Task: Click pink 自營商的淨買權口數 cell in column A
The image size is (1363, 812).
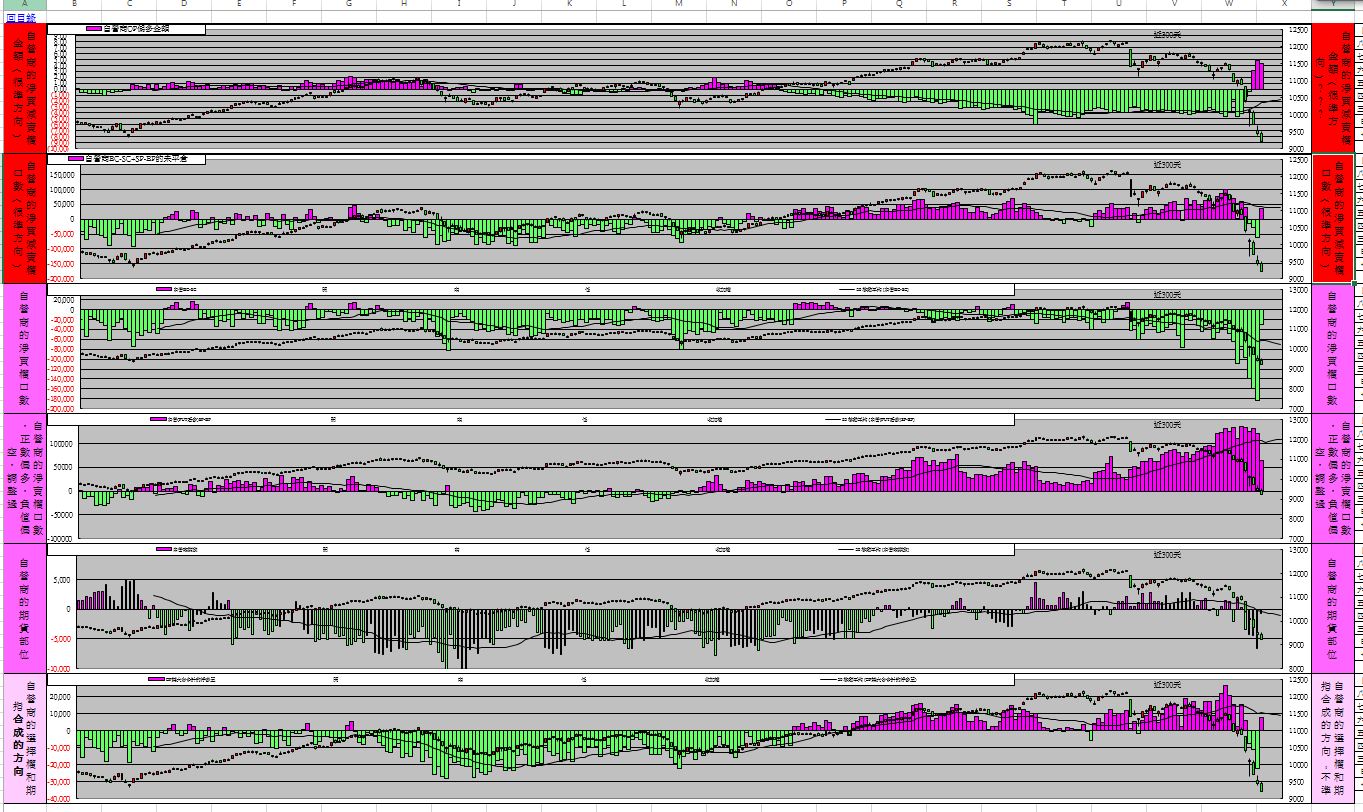Action: 25,348
